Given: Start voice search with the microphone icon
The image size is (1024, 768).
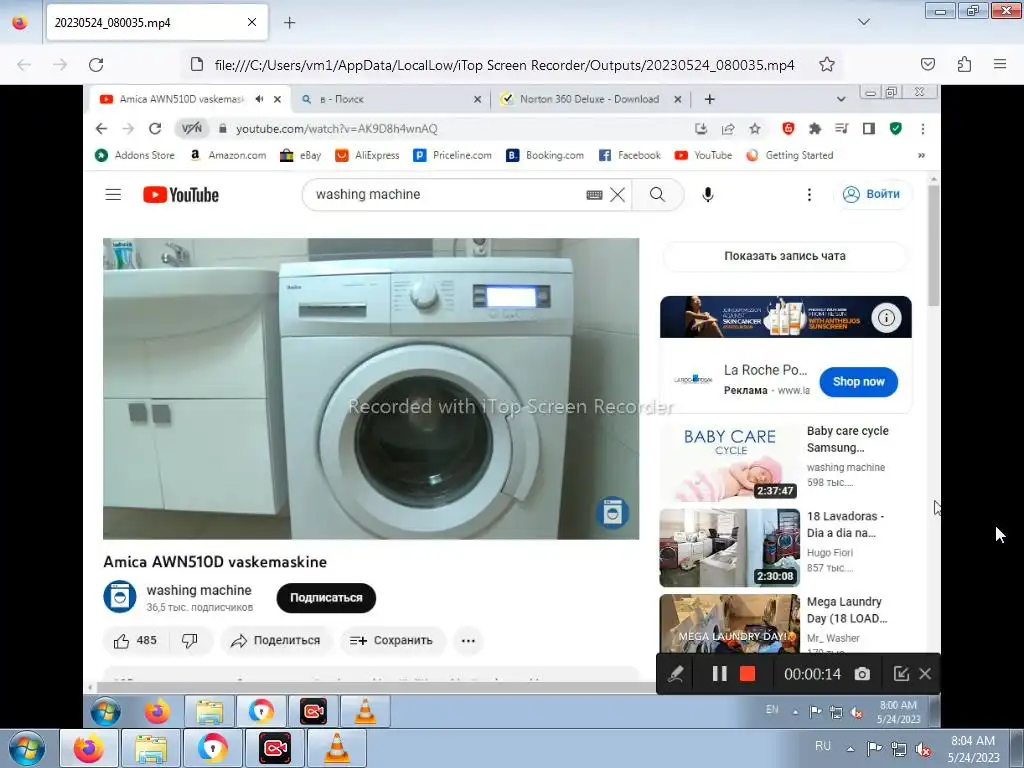Looking at the screenshot, I should (x=708, y=195).
